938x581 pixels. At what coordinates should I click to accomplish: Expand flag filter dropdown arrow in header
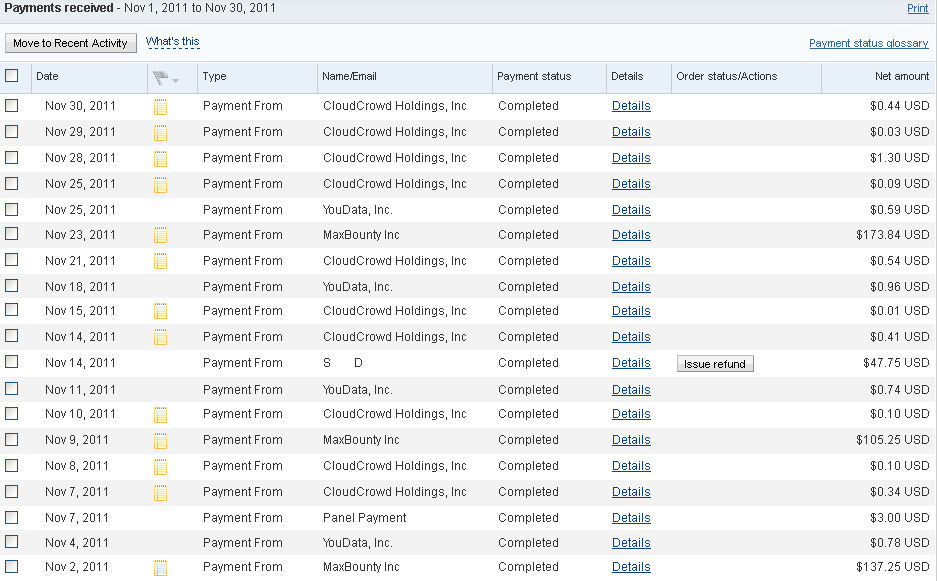point(175,80)
